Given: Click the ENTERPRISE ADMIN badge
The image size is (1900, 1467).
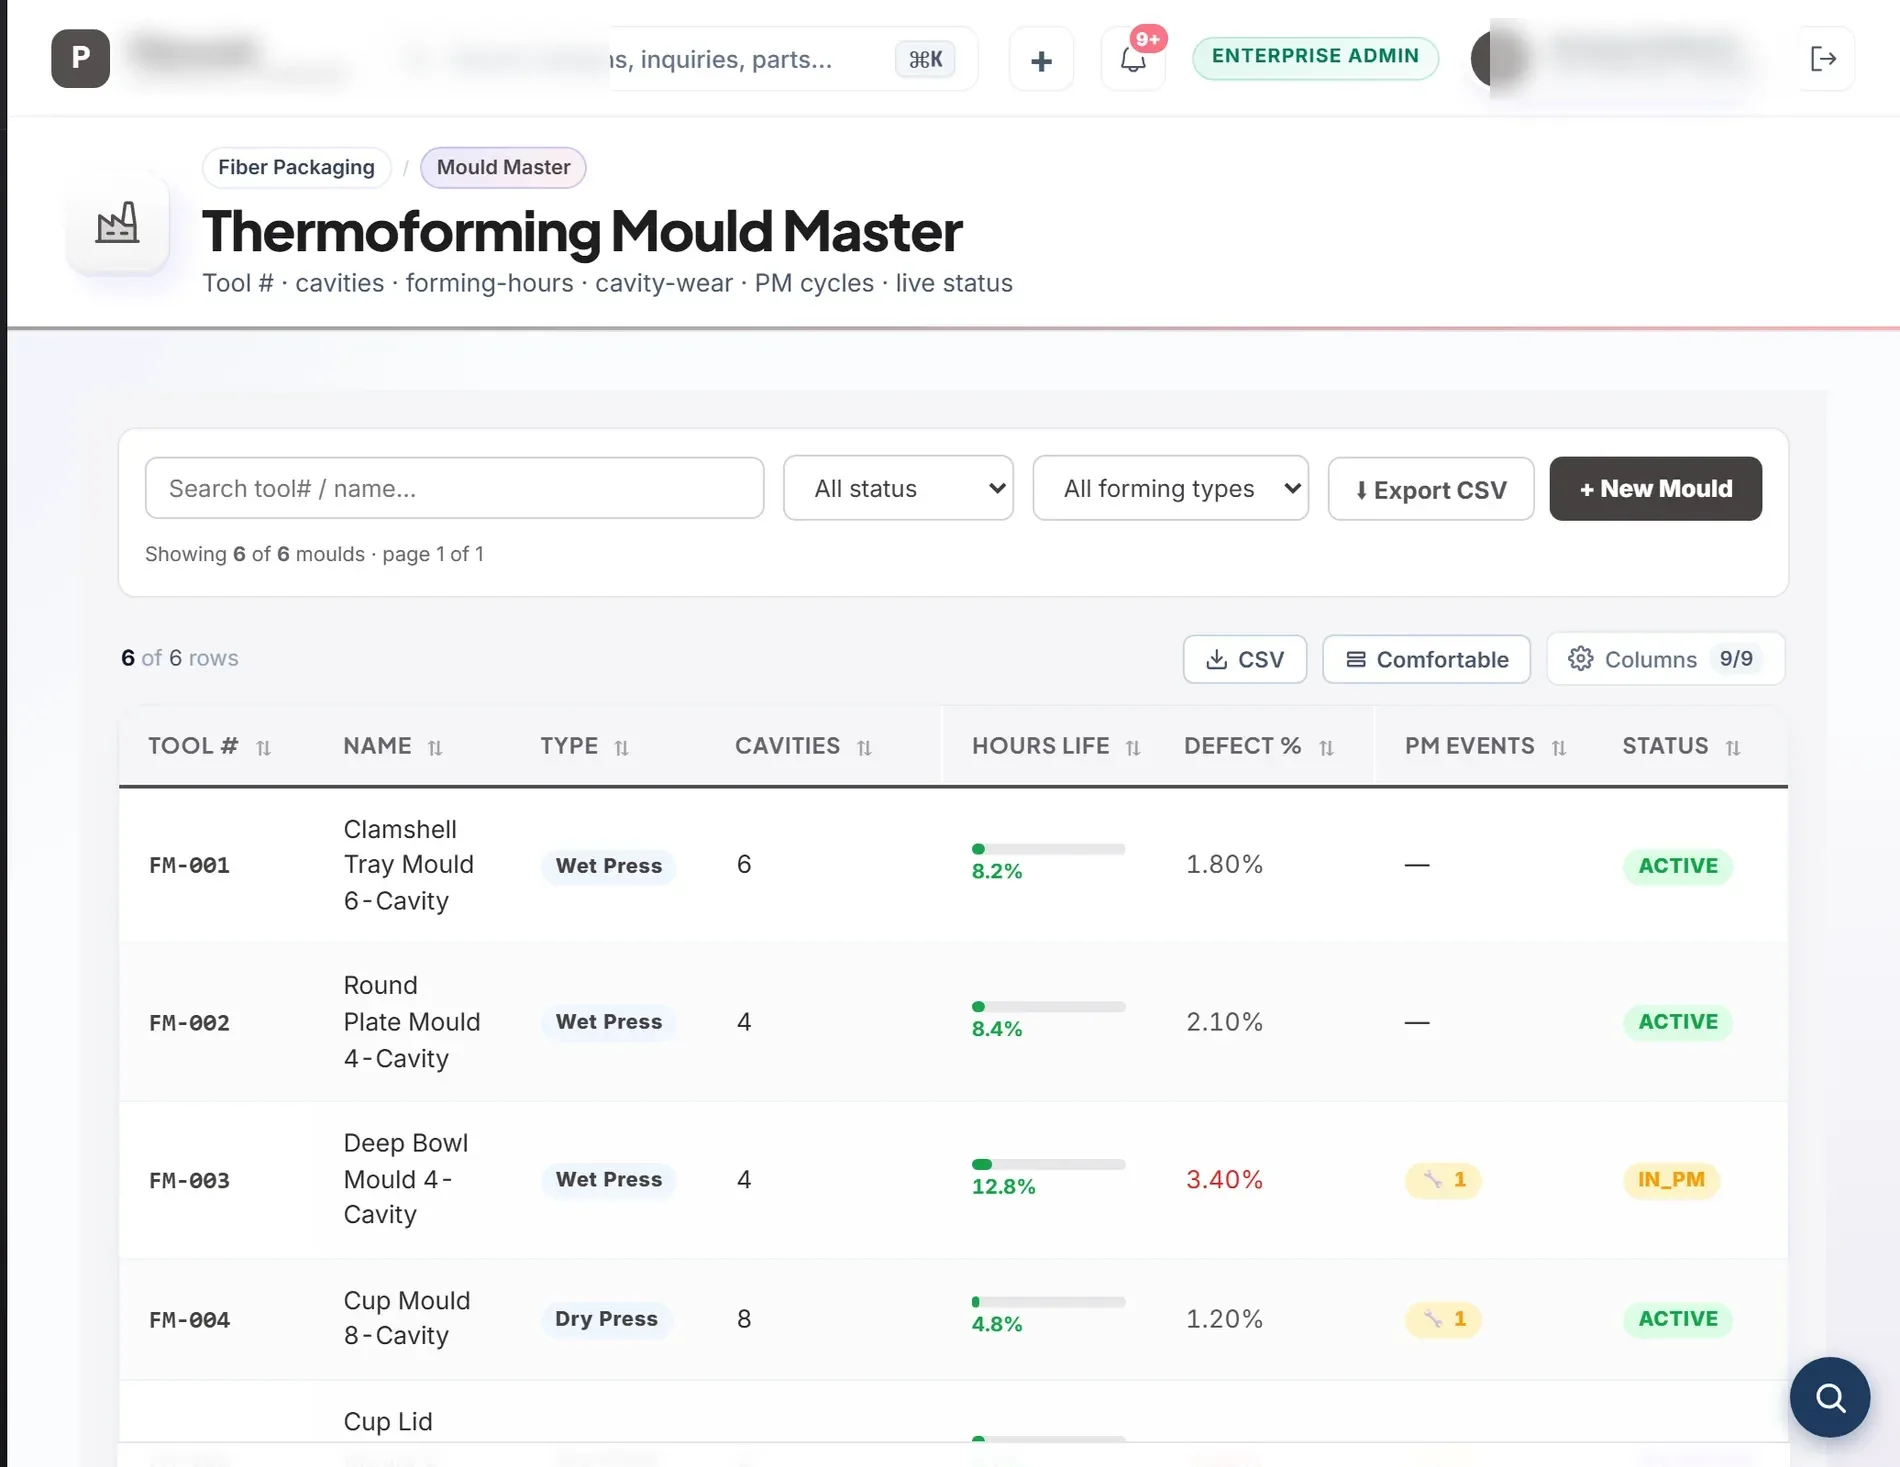Looking at the screenshot, I should (1315, 57).
